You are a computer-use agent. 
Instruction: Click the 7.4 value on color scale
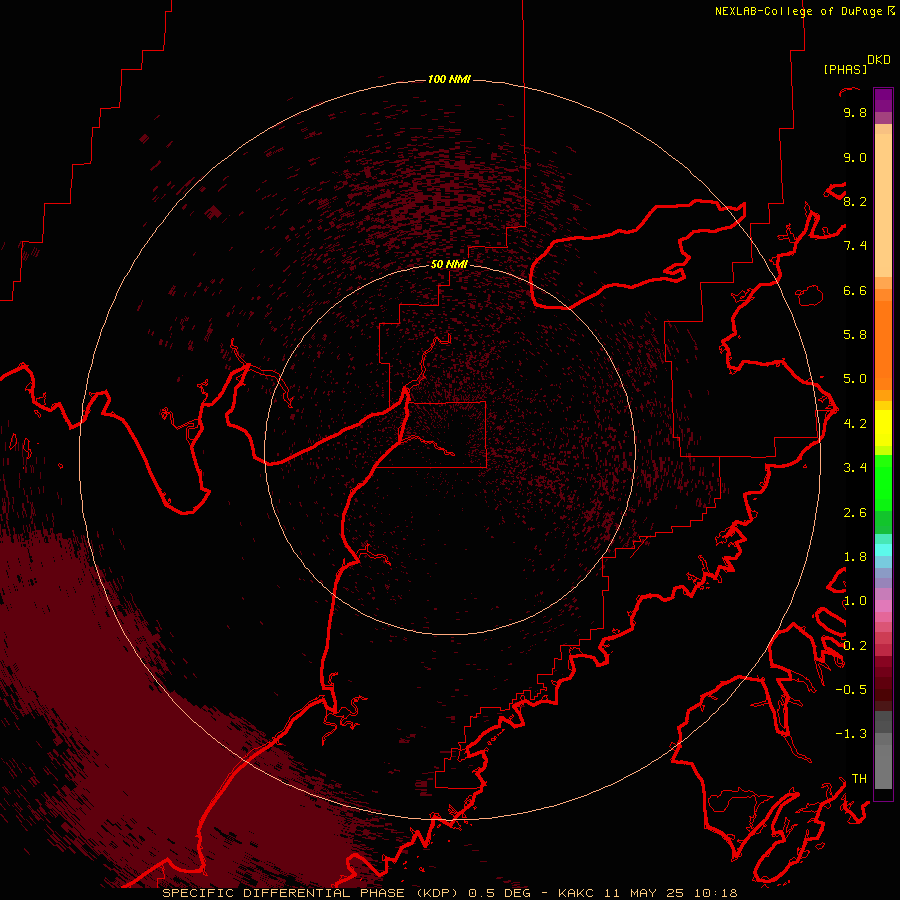tap(855, 246)
